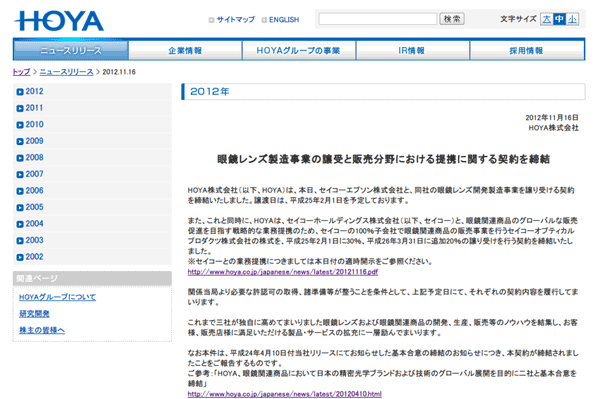Open the IR情報 tab

[412, 50]
